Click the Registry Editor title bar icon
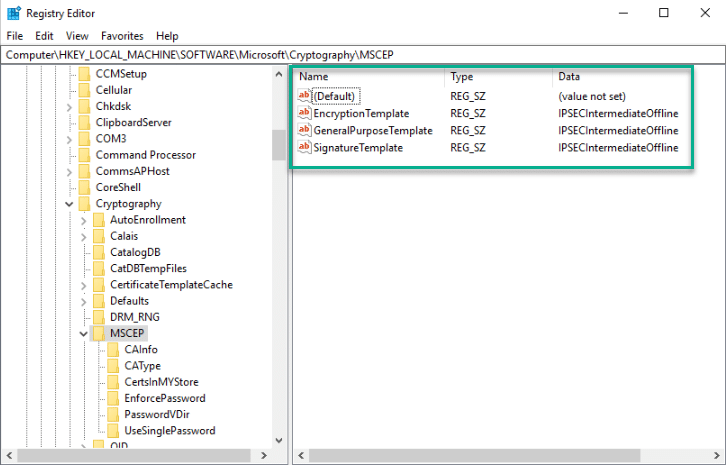 coord(14,13)
